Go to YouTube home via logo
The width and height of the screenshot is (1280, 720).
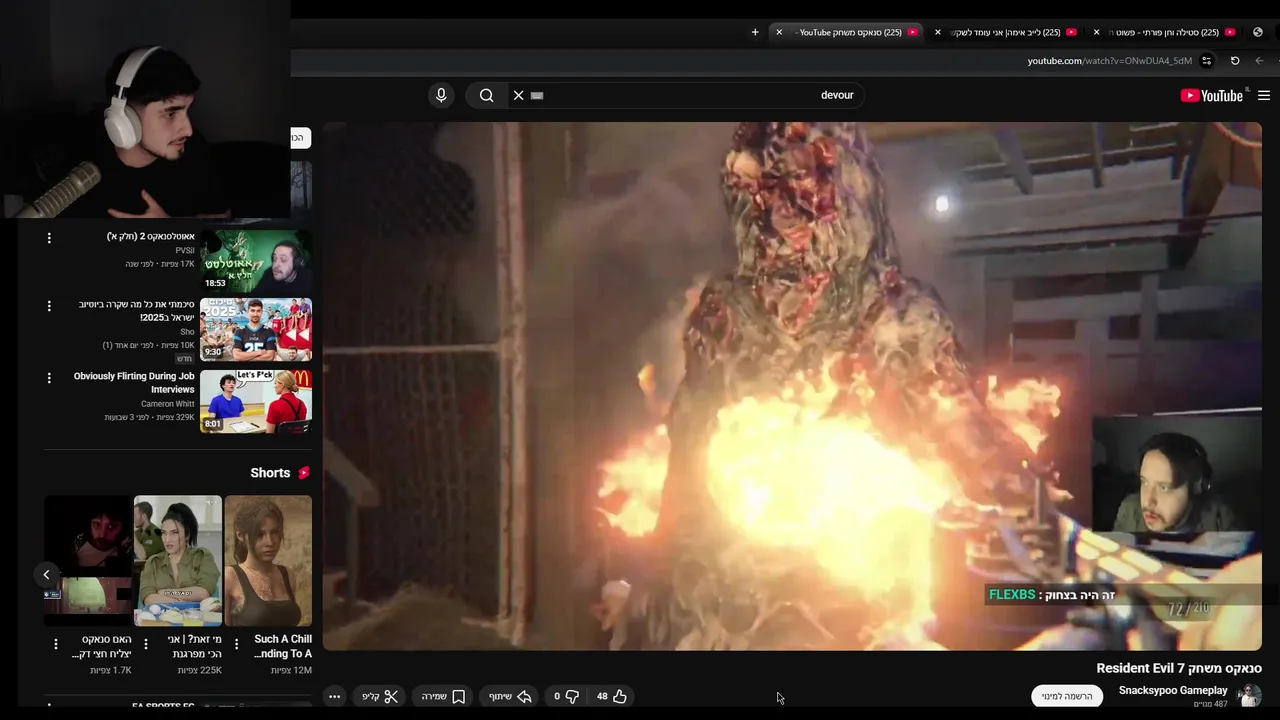1212,96
